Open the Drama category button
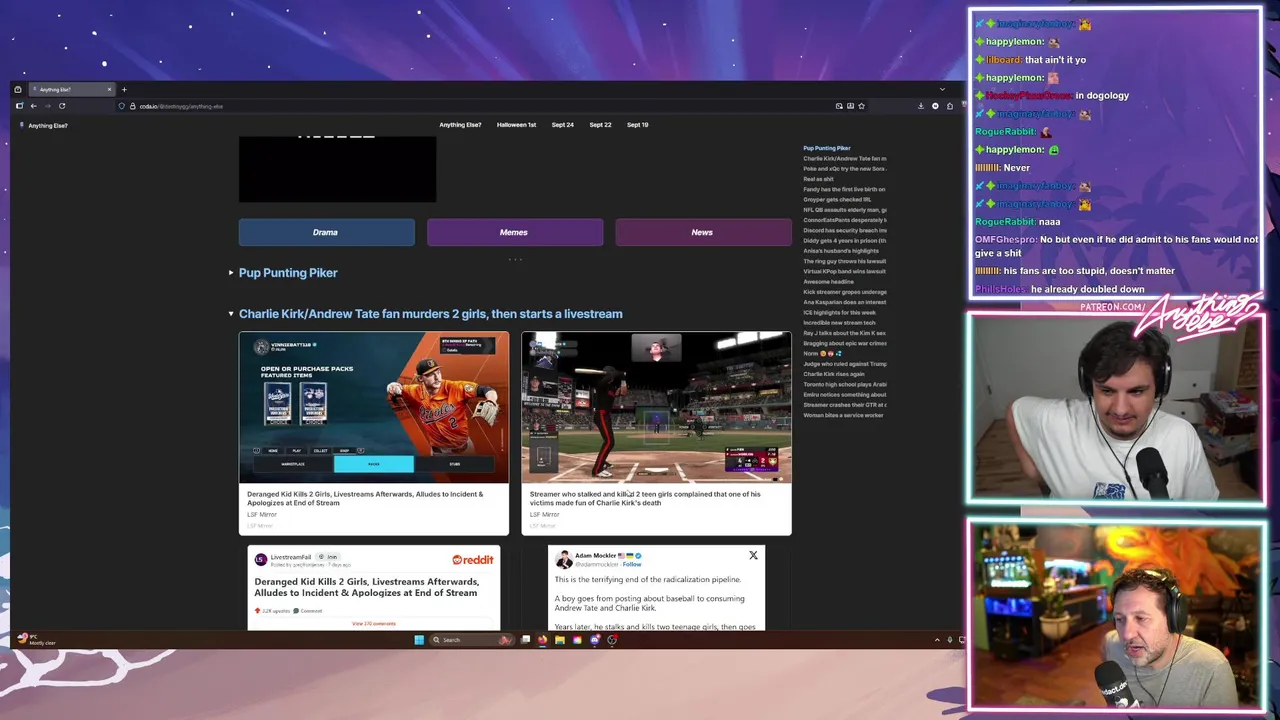The height and width of the screenshot is (720, 1280). point(326,232)
